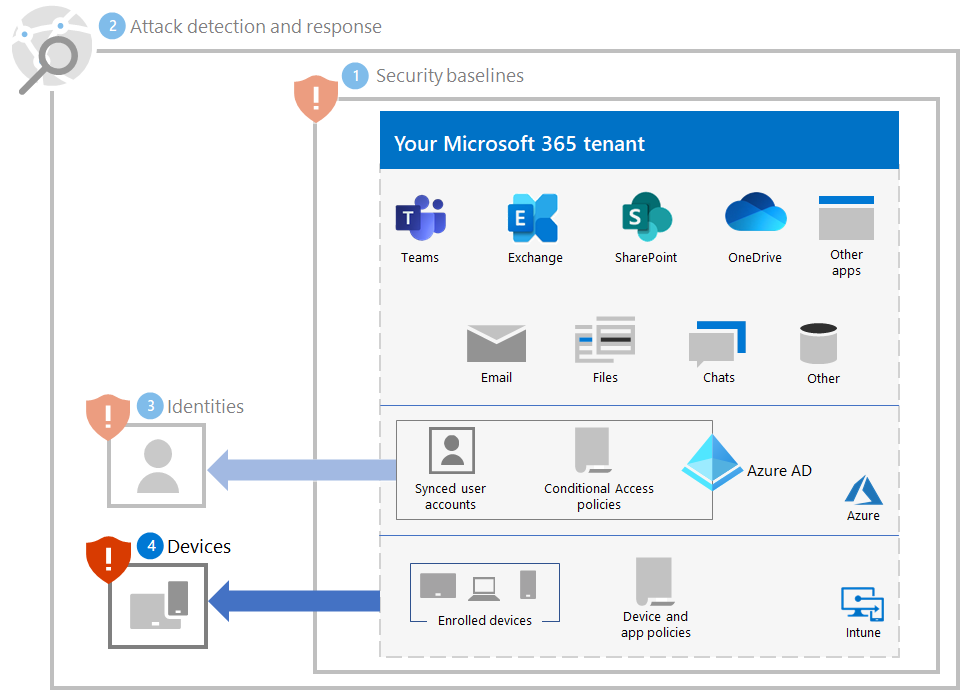960x690 pixels.
Task: Select the Chats icon
Action: [717, 340]
